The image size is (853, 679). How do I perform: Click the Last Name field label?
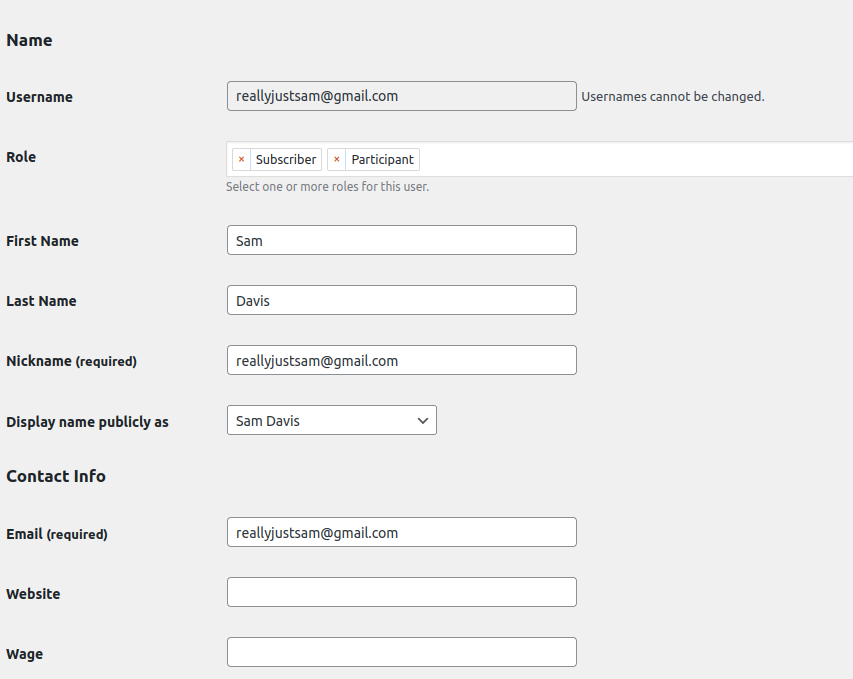point(41,301)
